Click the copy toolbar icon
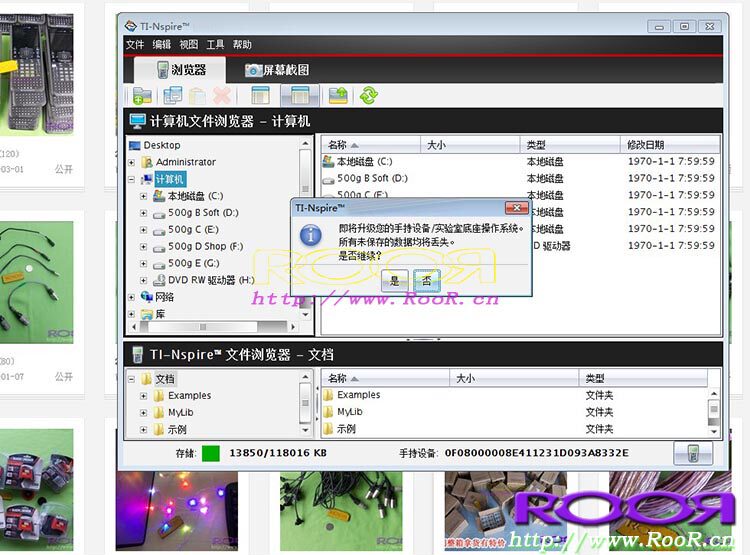Screen dimensions: 750x555 tap(172, 95)
